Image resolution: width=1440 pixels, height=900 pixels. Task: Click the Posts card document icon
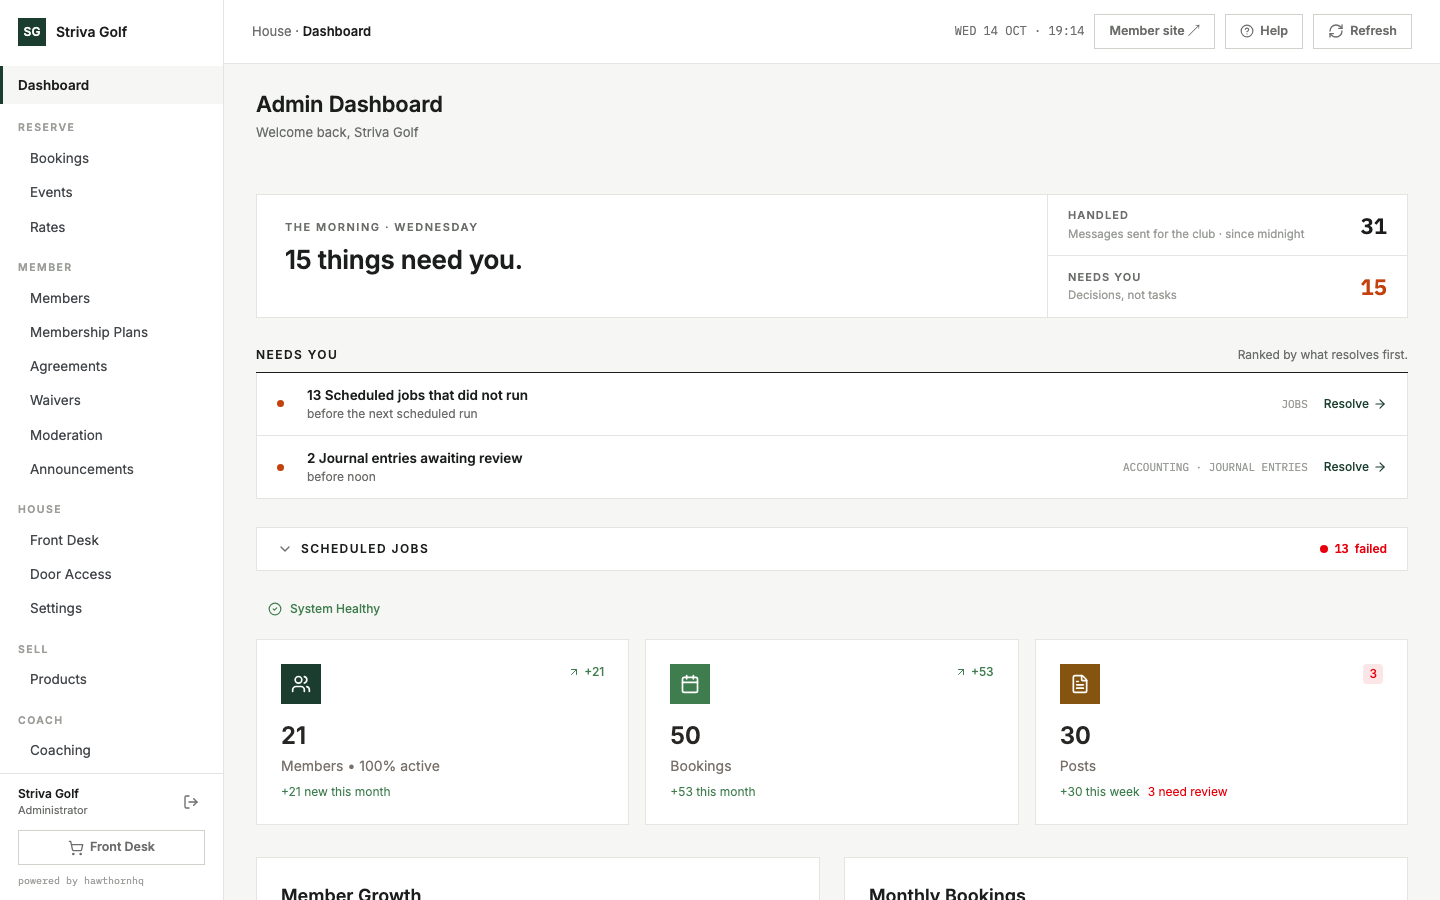pyautogui.click(x=1080, y=684)
